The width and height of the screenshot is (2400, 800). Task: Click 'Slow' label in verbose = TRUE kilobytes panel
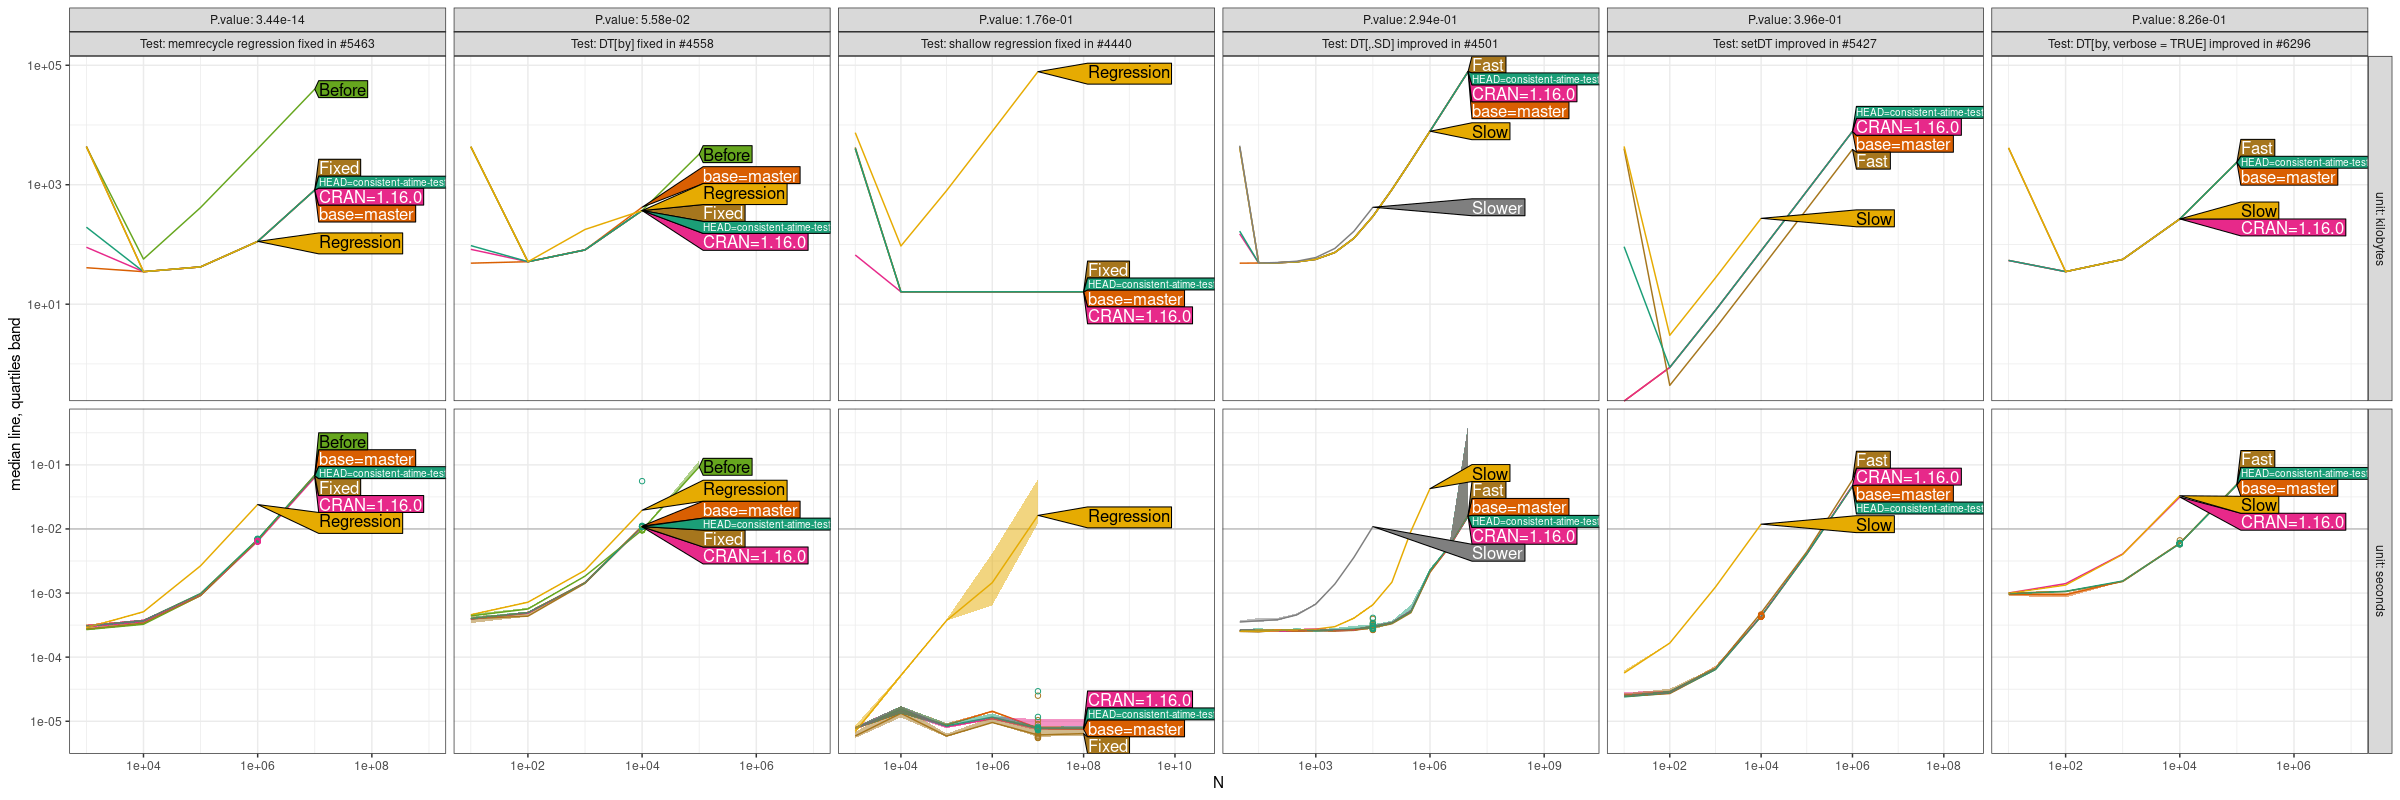click(2259, 211)
